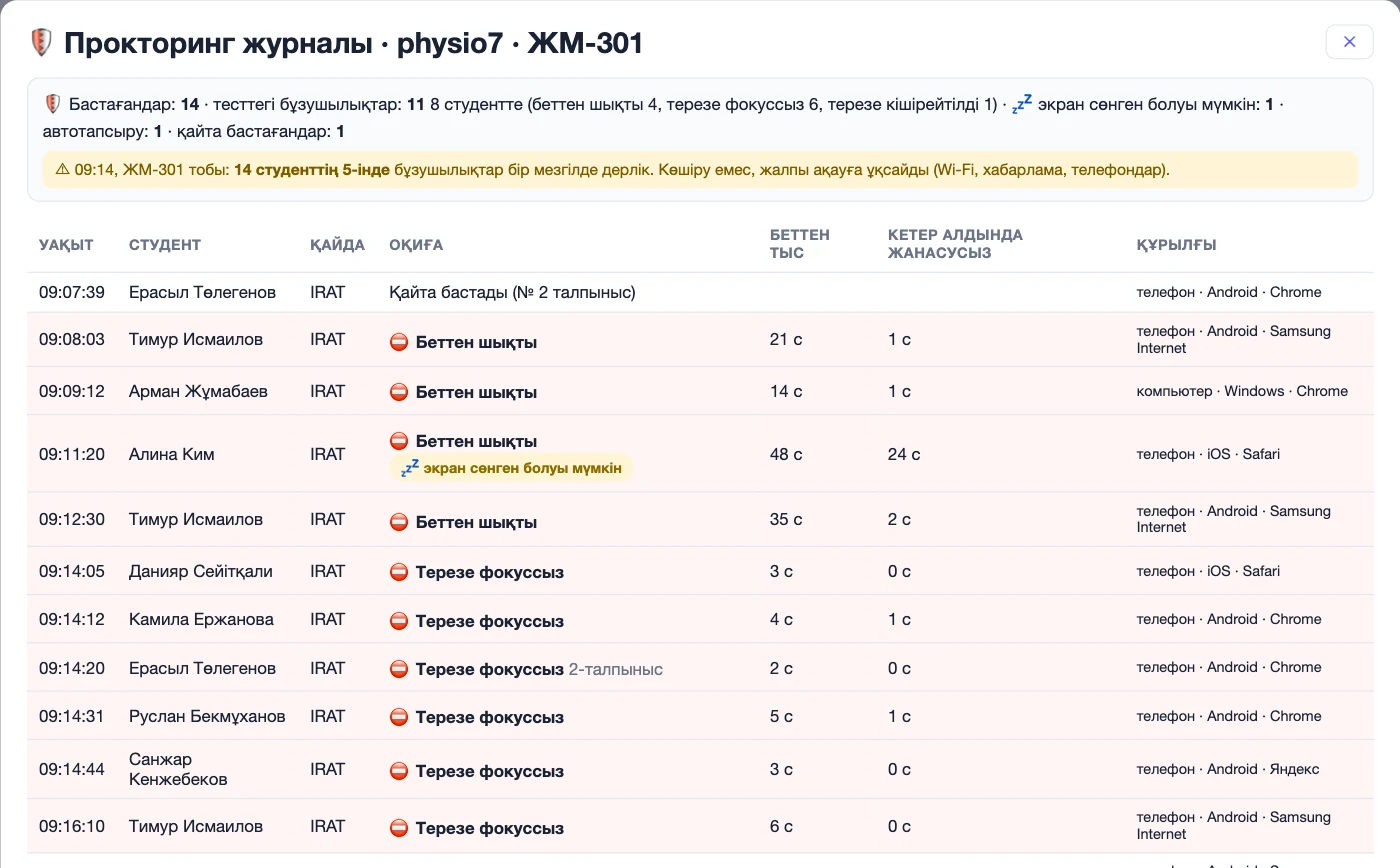Click the shield icon beside the Прокторинг журналы title
The height and width of the screenshot is (868, 1400).
coord(41,42)
